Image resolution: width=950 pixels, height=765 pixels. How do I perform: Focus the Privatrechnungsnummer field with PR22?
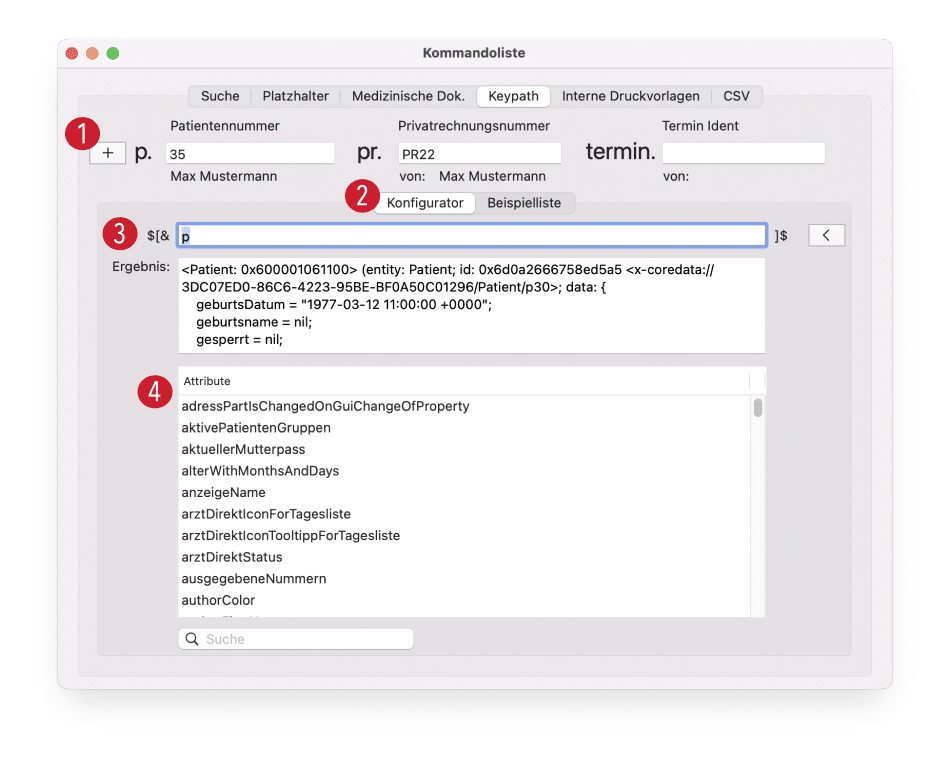479,153
